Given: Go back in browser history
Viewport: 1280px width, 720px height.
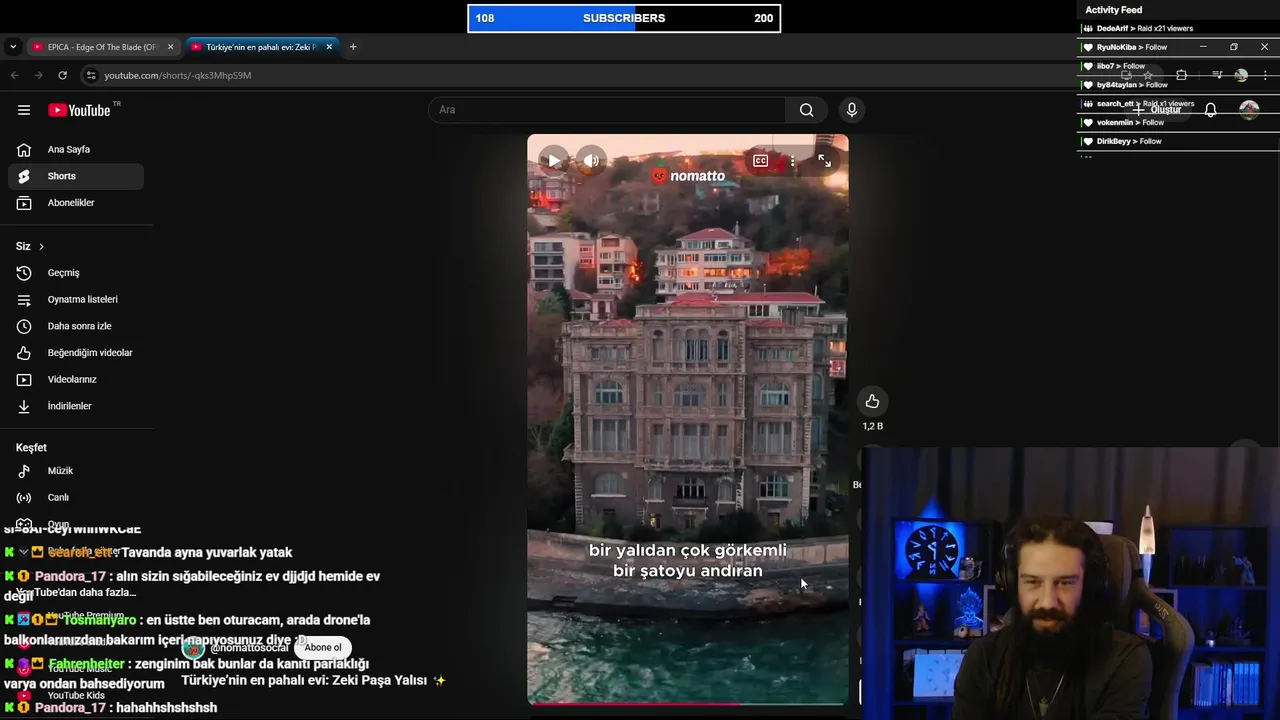Looking at the screenshot, I should (x=14, y=75).
